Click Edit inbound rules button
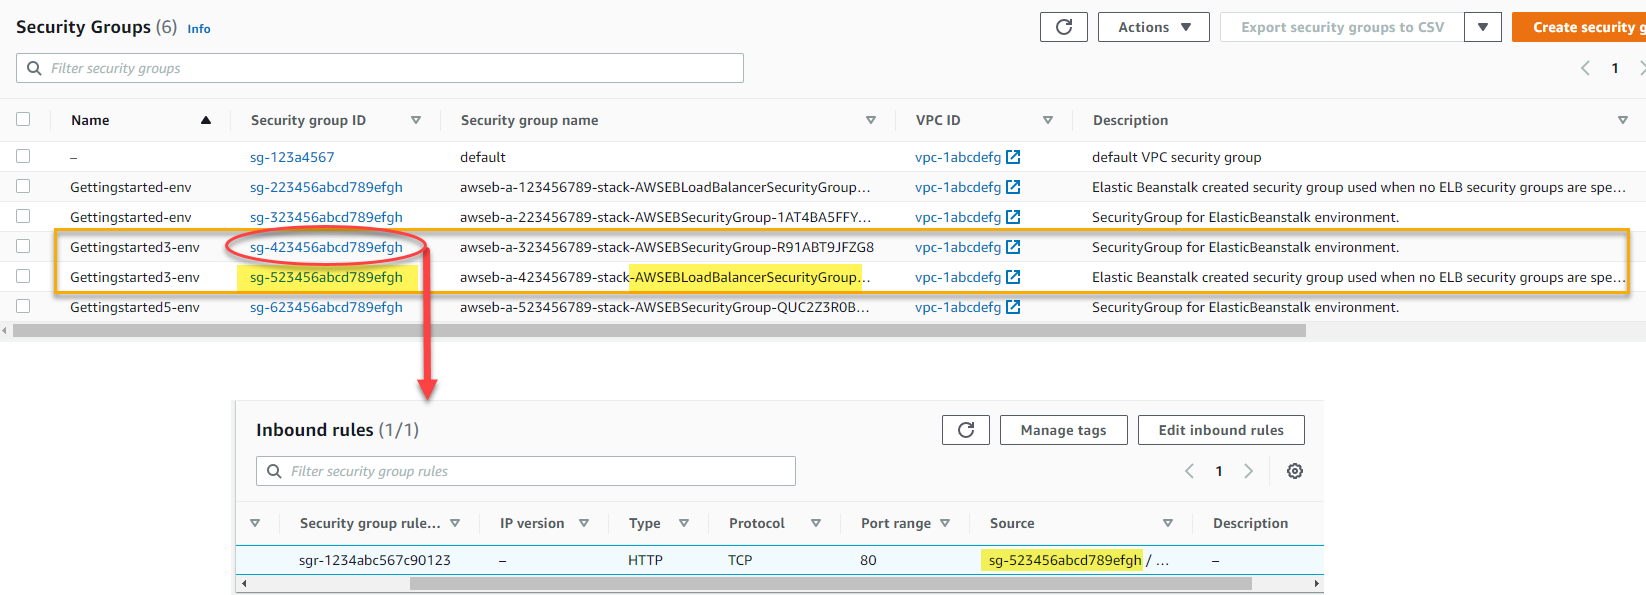 pyautogui.click(x=1220, y=430)
